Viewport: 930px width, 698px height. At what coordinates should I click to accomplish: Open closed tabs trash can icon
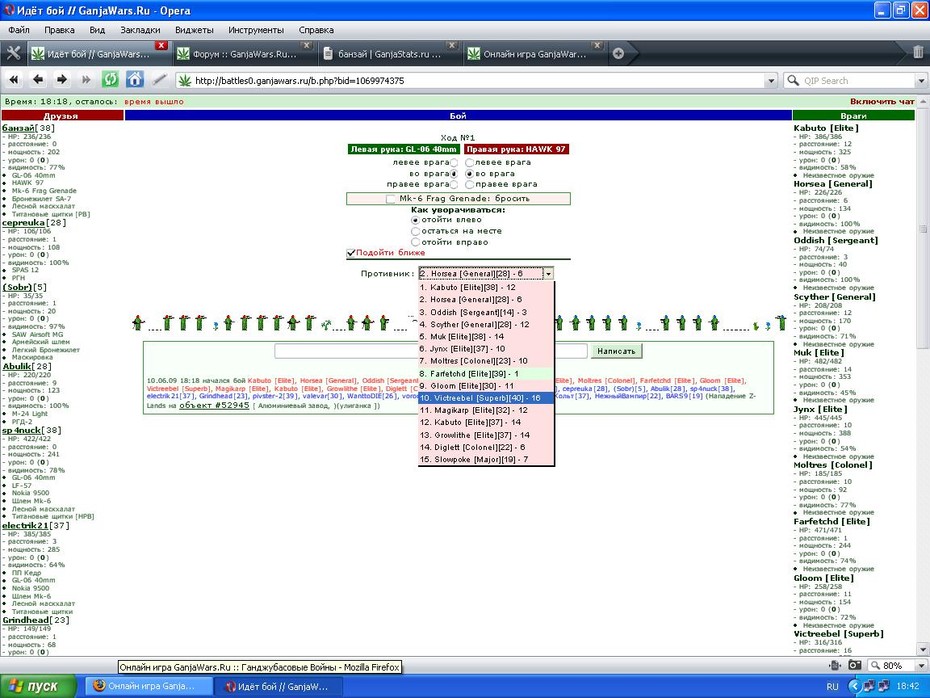click(918, 53)
